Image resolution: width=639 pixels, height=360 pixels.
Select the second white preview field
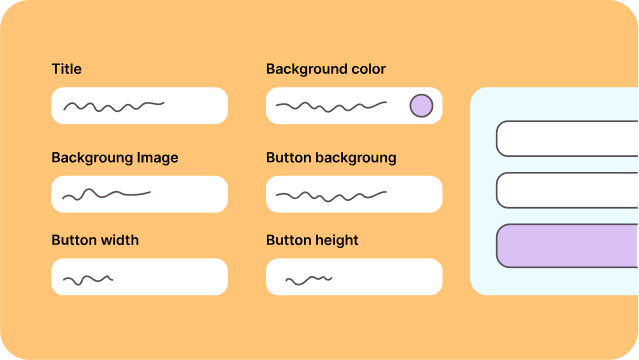click(x=567, y=190)
